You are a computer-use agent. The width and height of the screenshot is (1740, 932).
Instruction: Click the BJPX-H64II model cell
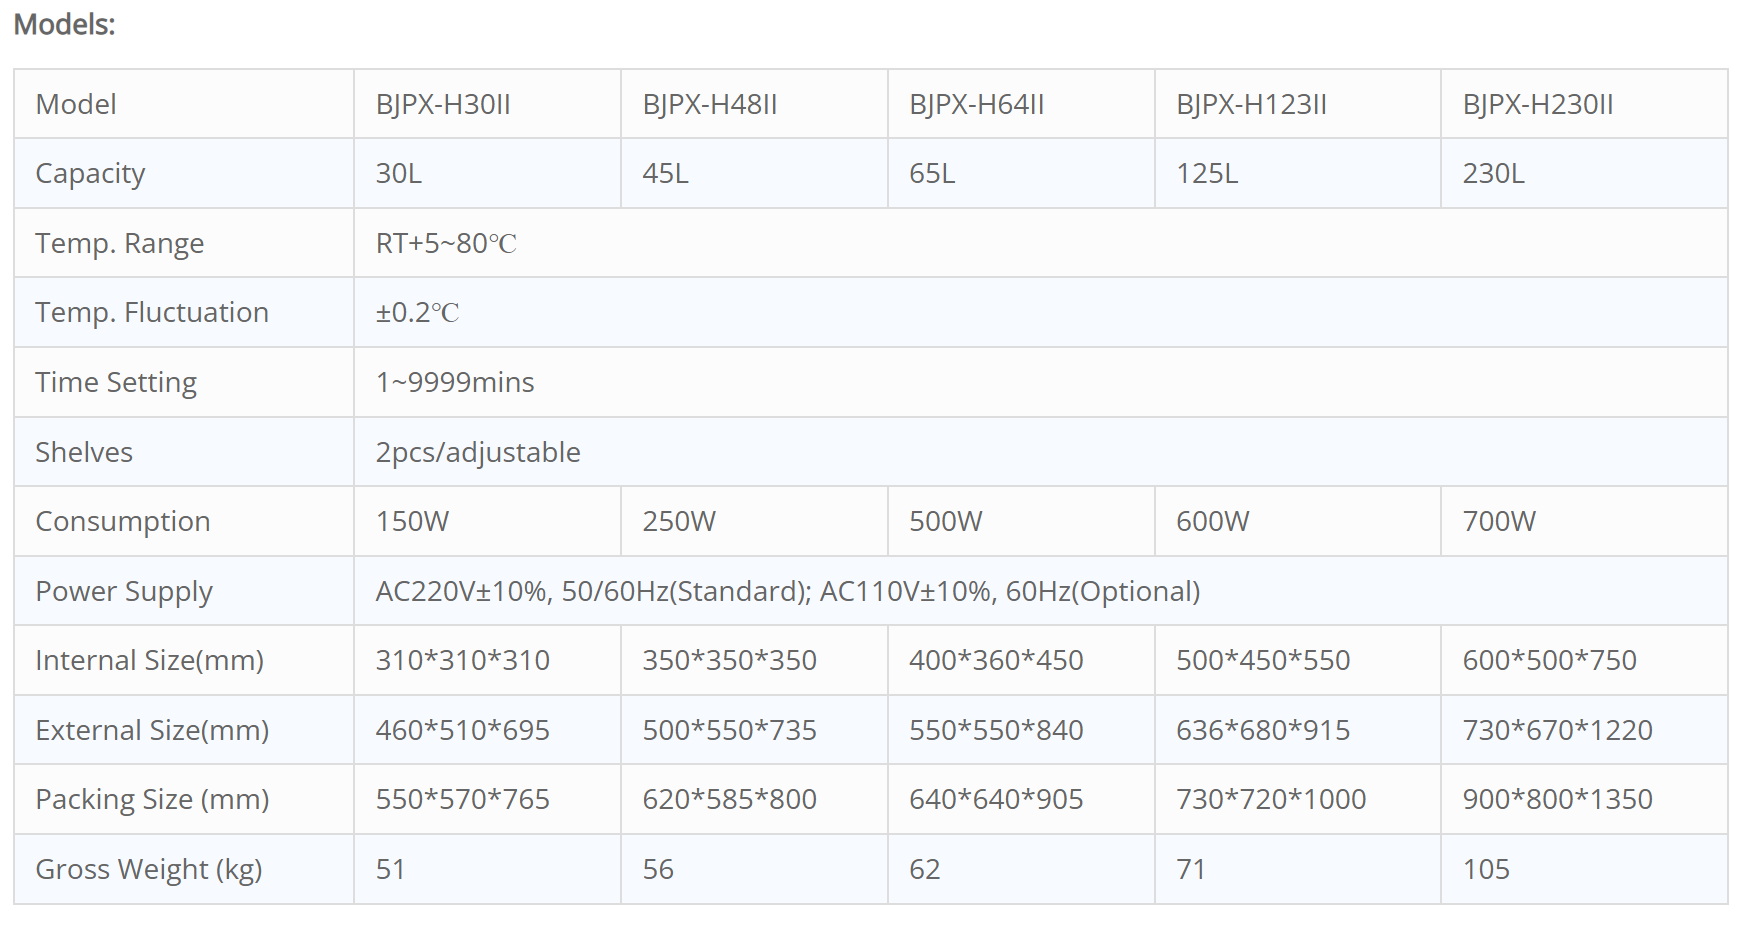point(976,104)
